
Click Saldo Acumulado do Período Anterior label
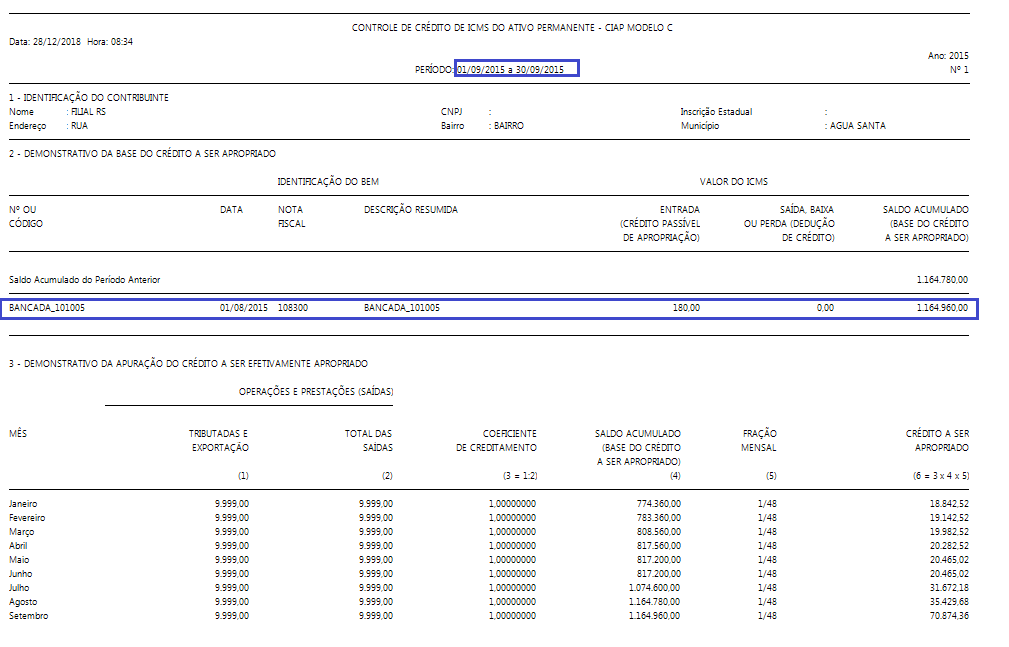pyautogui.click(x=84, y=280)
